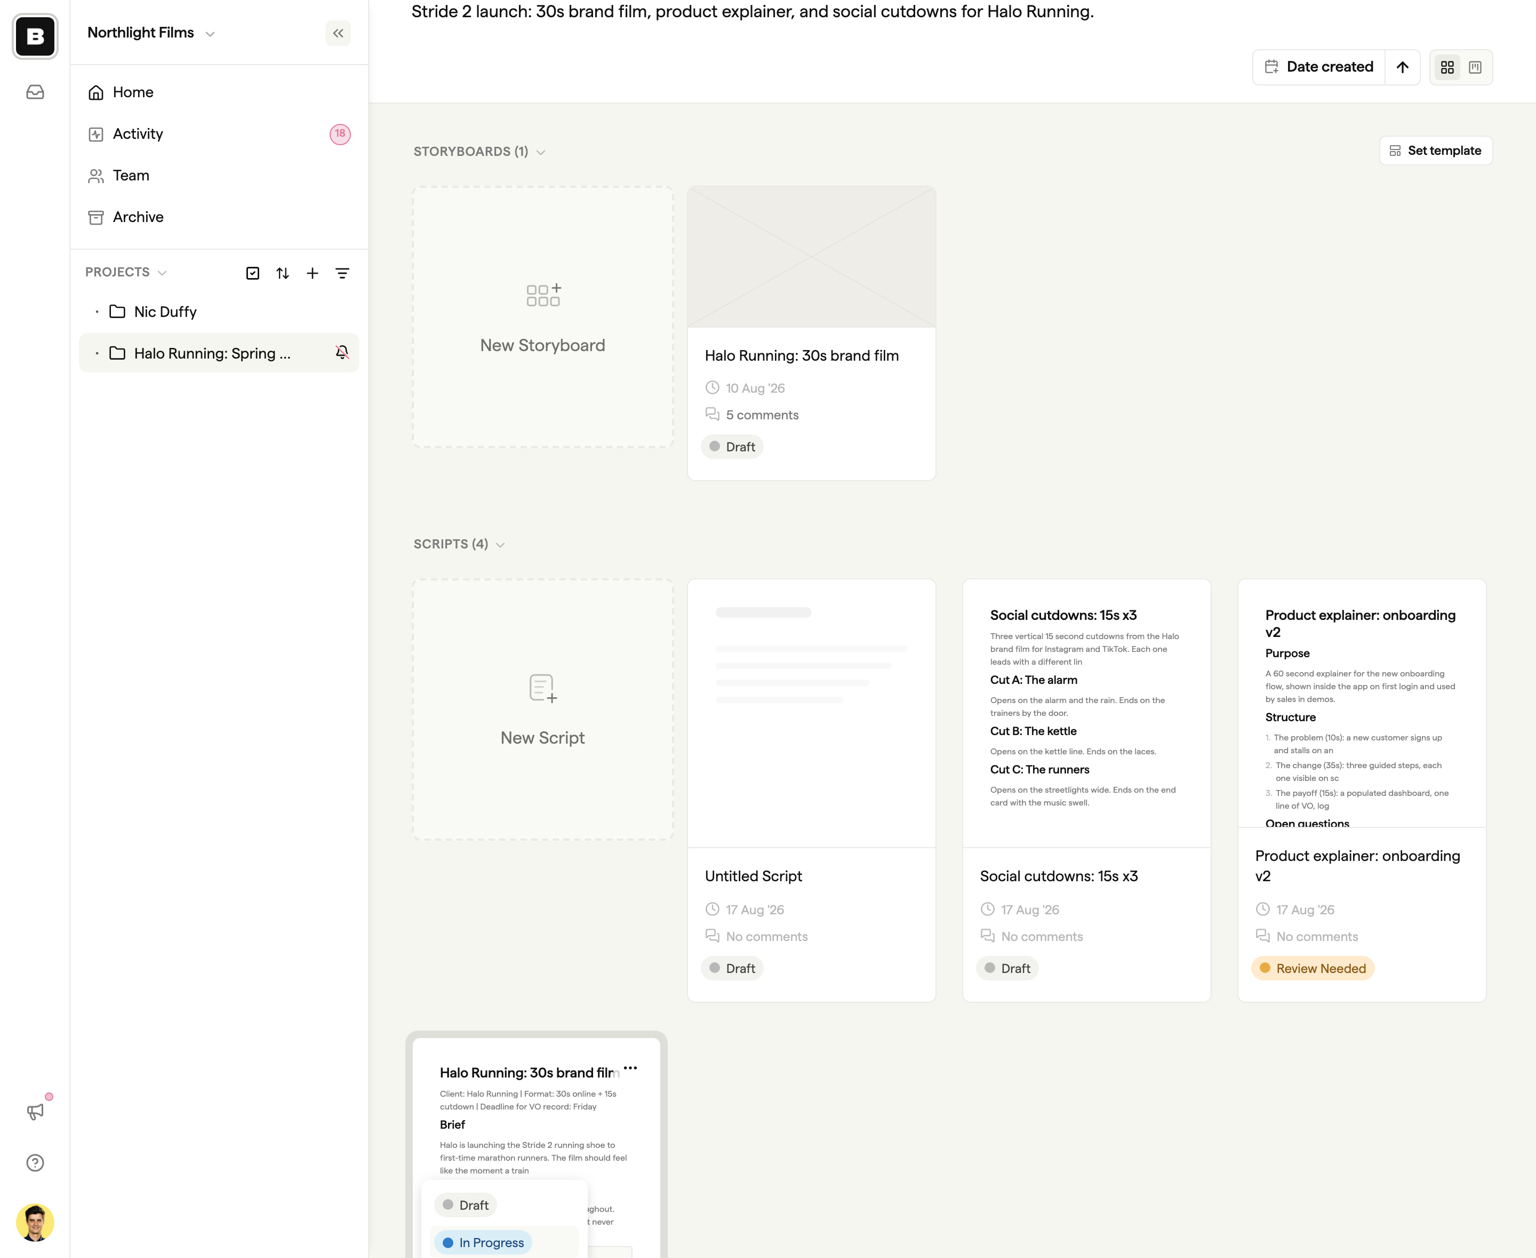This screenshot has height=1258, width=1536.
Task: Click Product explainer No comments text
Action: pyautogui.click(x=1317, y=937)
